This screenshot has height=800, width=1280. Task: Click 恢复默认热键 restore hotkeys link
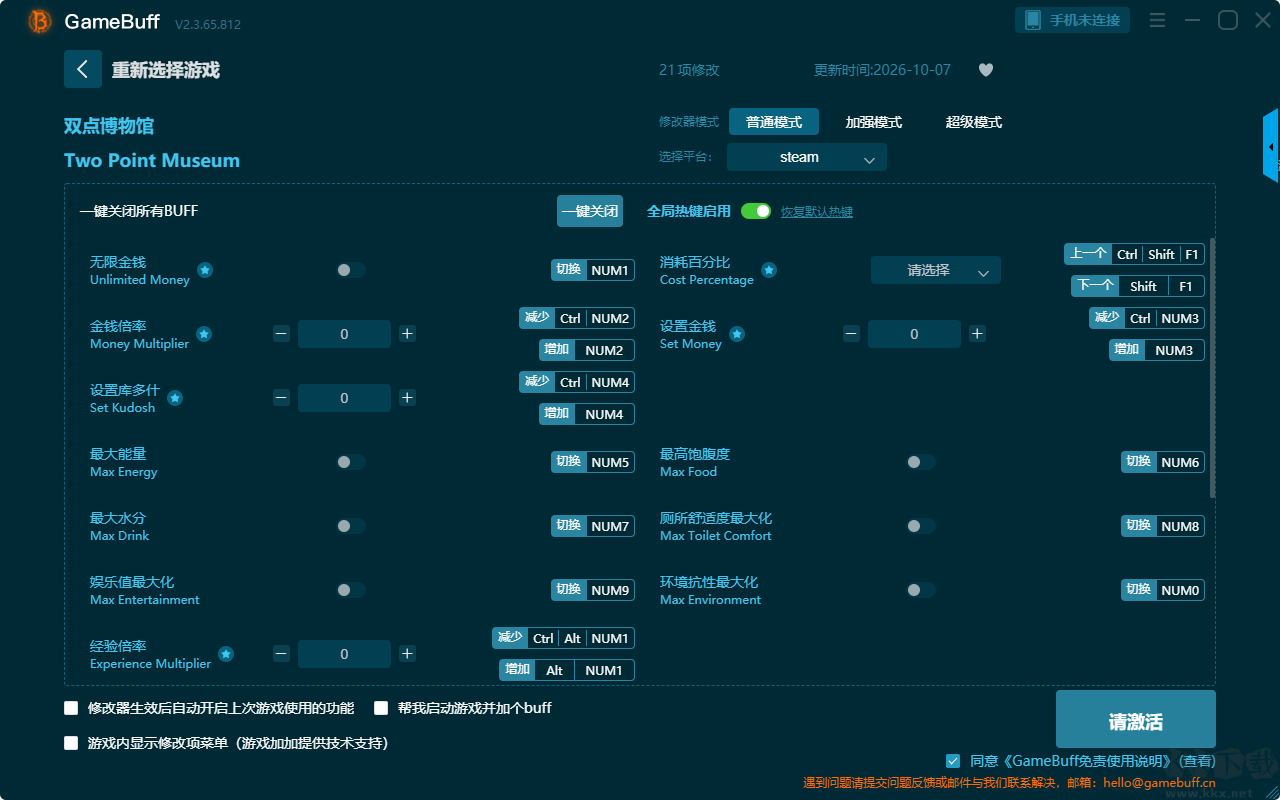pyautogui.click(x=817, y=212)
